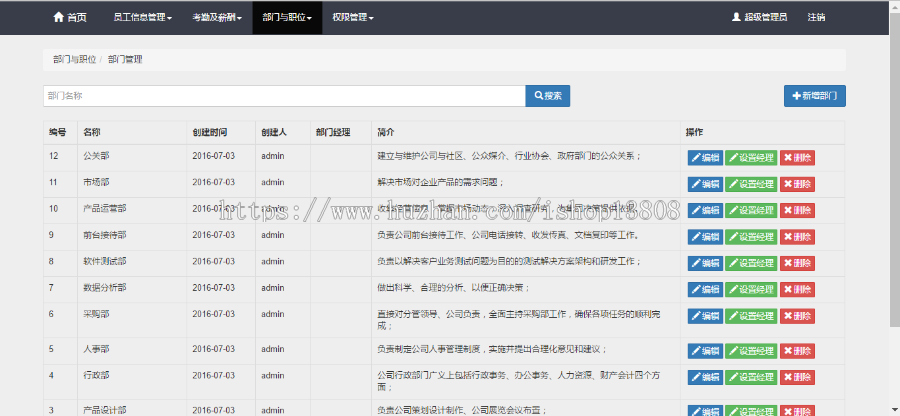Viewport: 900px width, 416px height.
Task: Select the 行政部 name cell
Action: click(132, 382)
